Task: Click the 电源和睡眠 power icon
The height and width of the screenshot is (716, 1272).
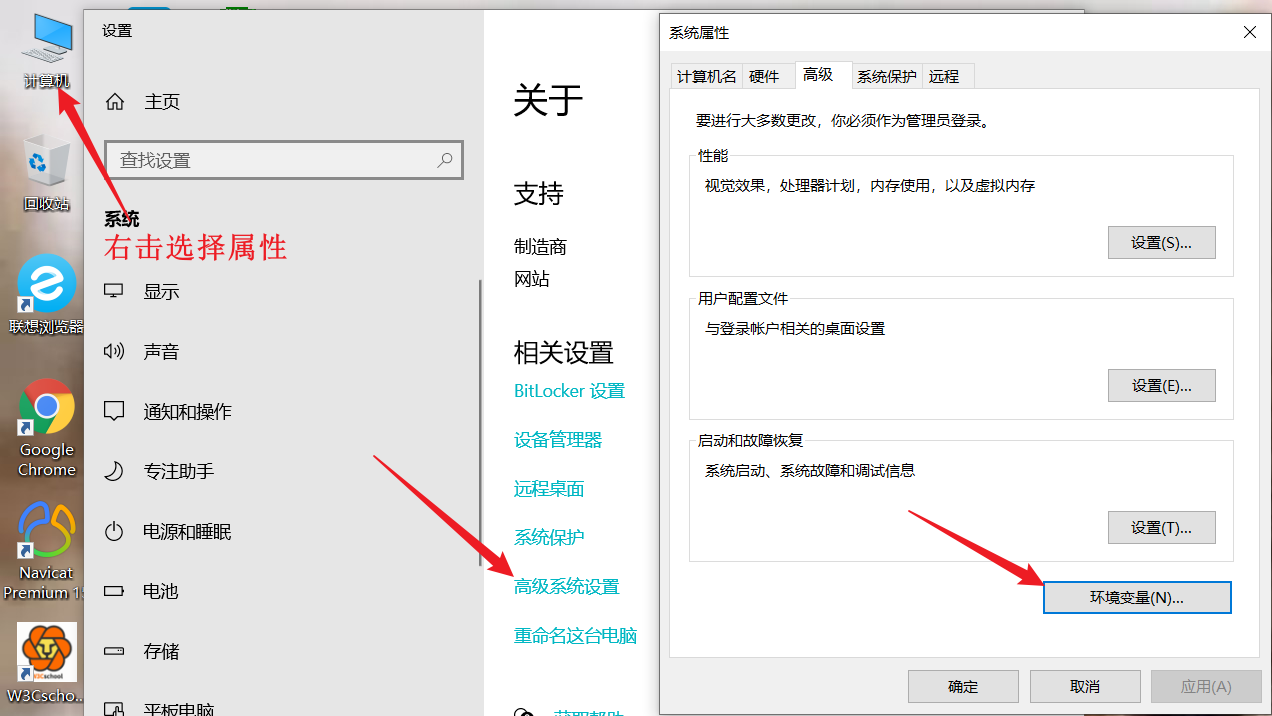Action: (x=114, y=531)
